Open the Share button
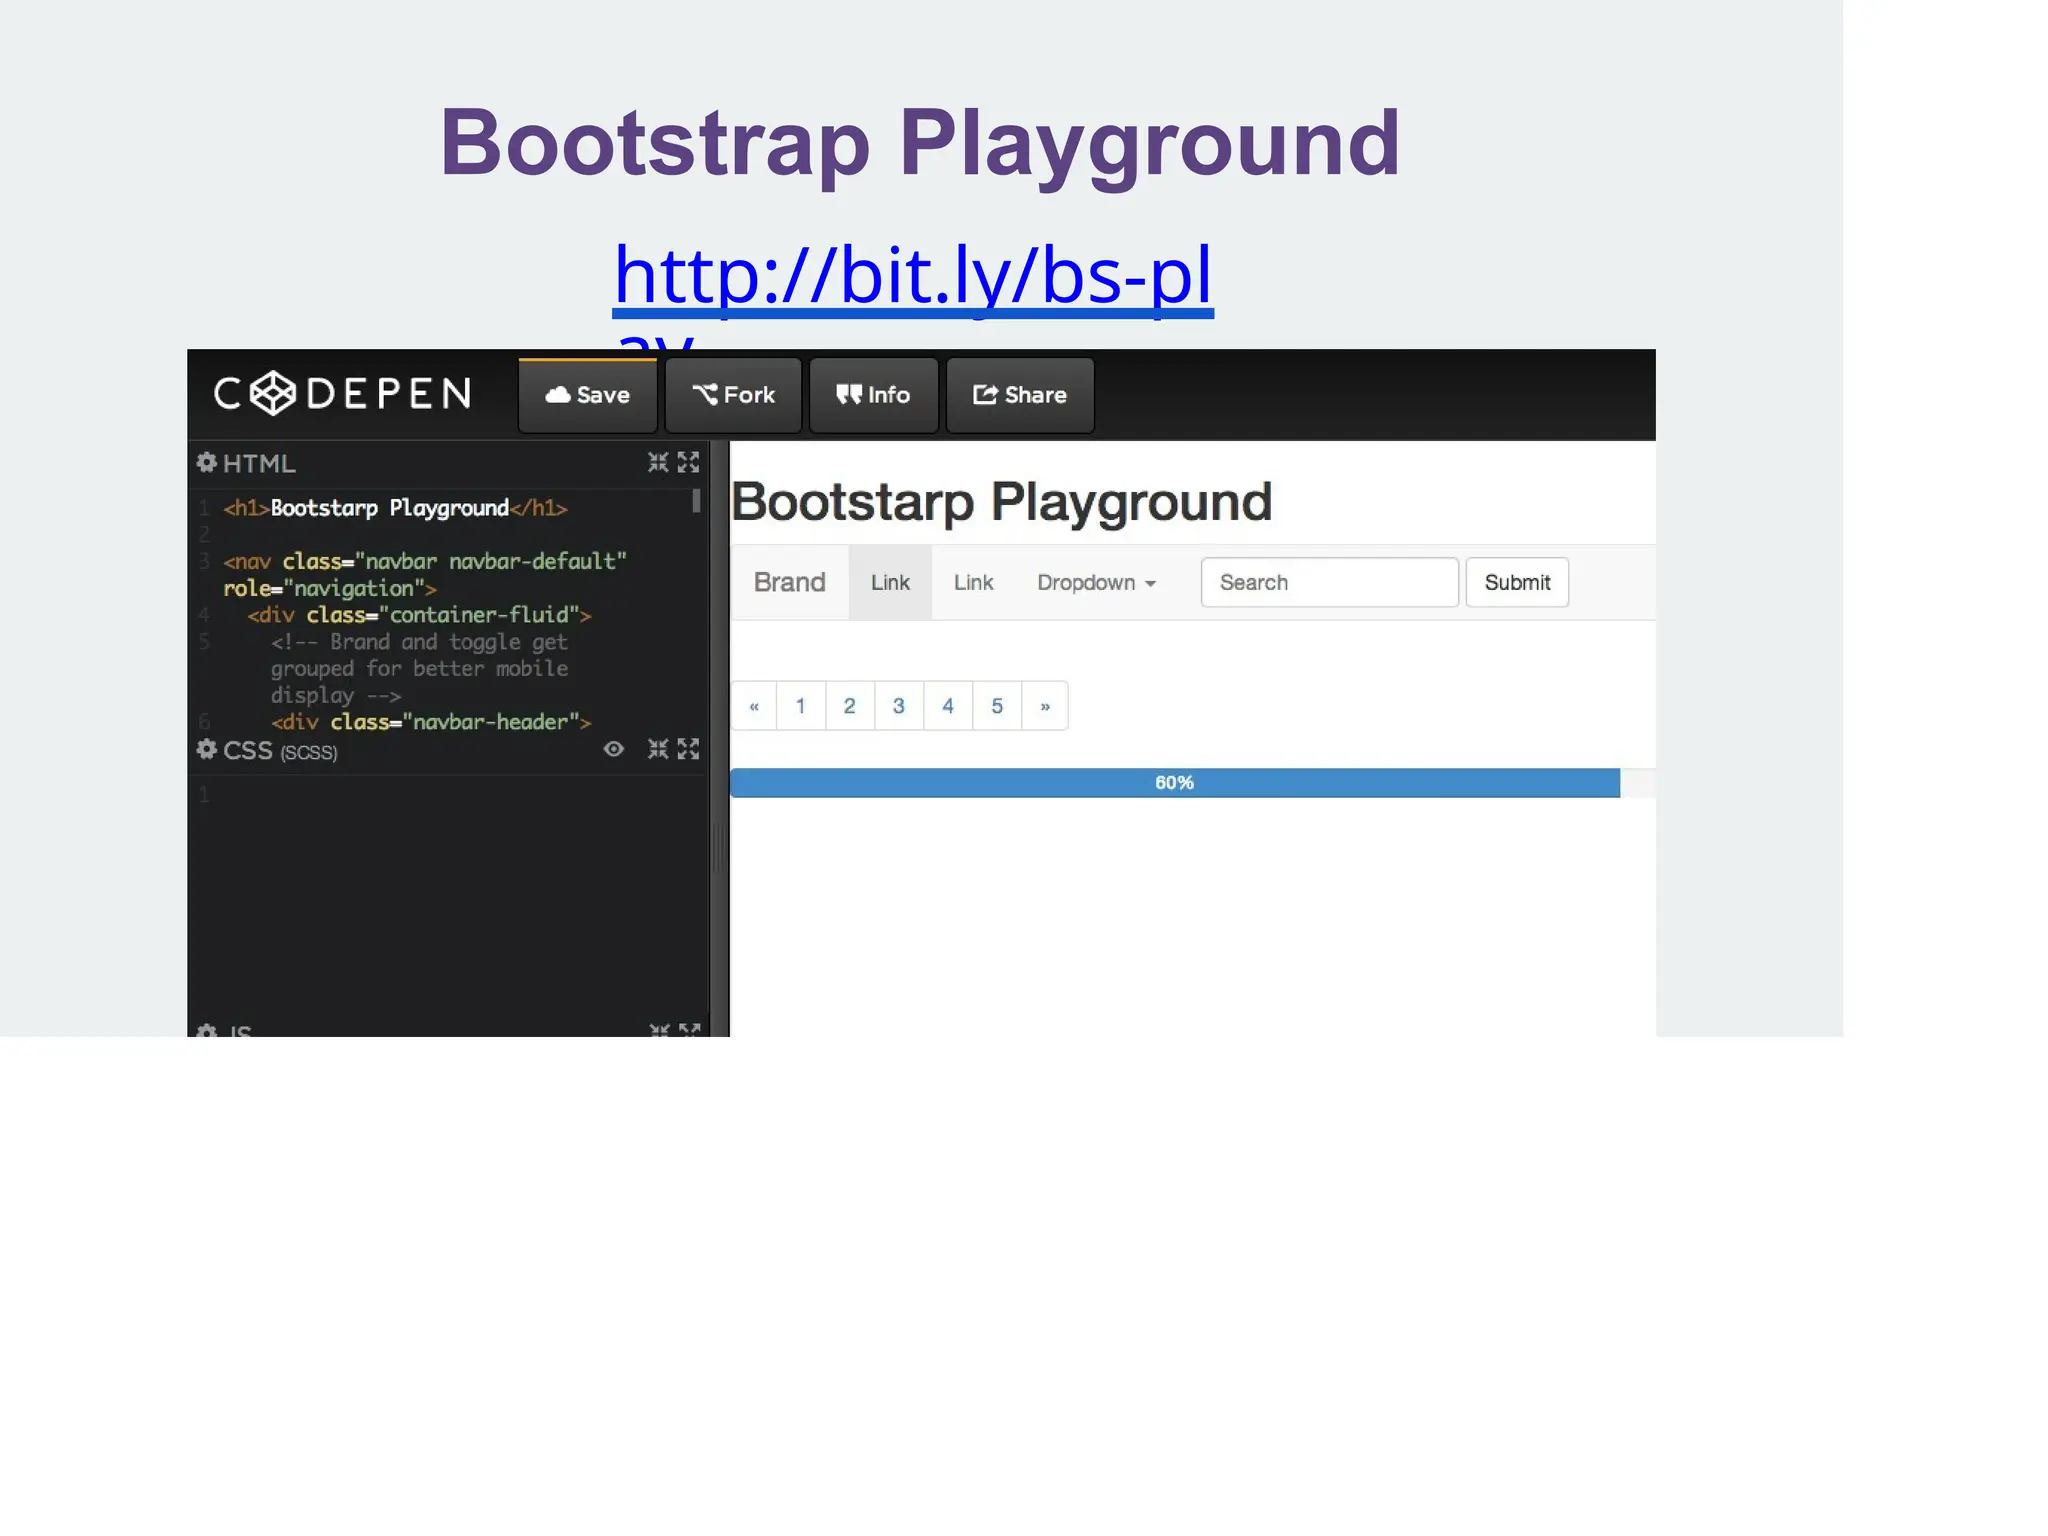 (x=1020, y=395)
